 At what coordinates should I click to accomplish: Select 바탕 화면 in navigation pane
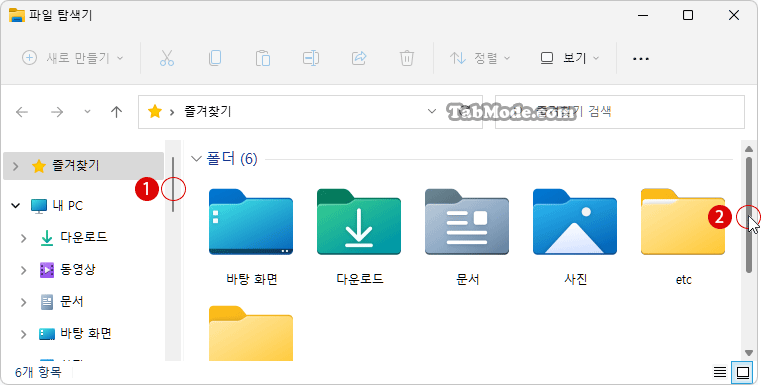click(75, 334)
